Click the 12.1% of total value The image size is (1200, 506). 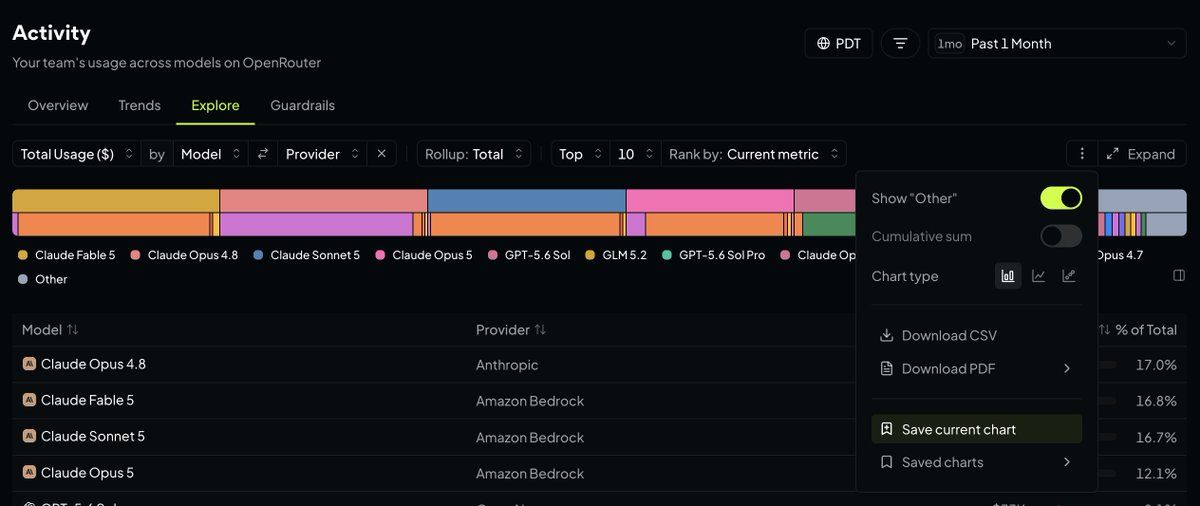point(1156,473)
